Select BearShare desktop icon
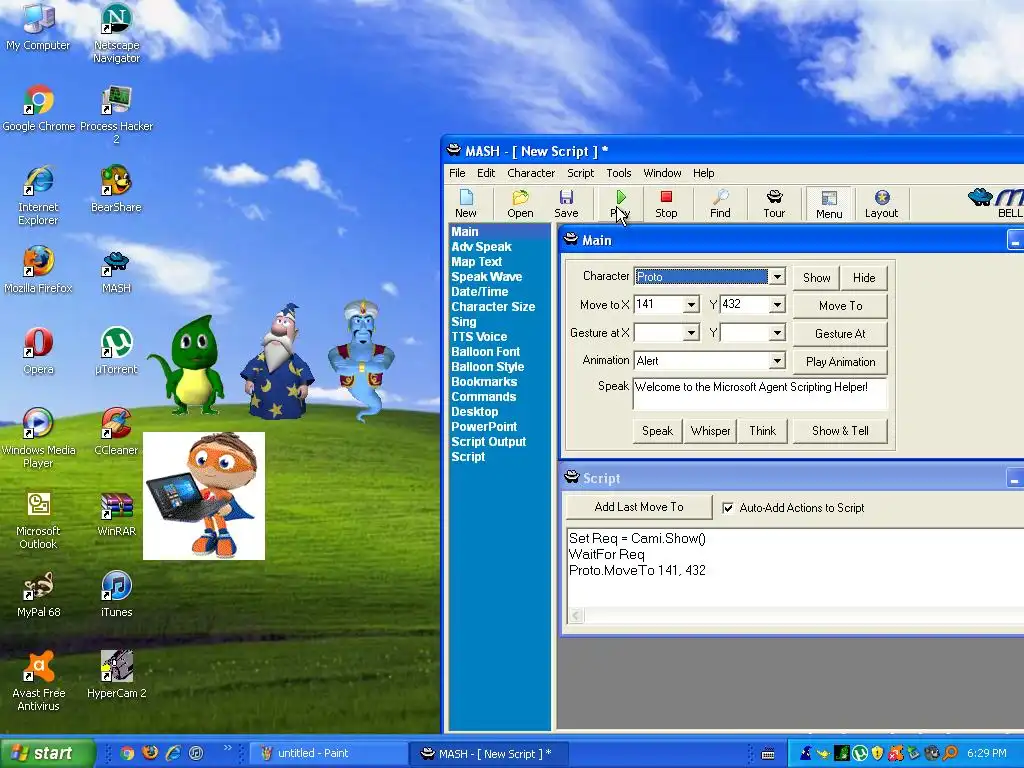The width and height of the screenshot is (1024, 768). (116, 189)
